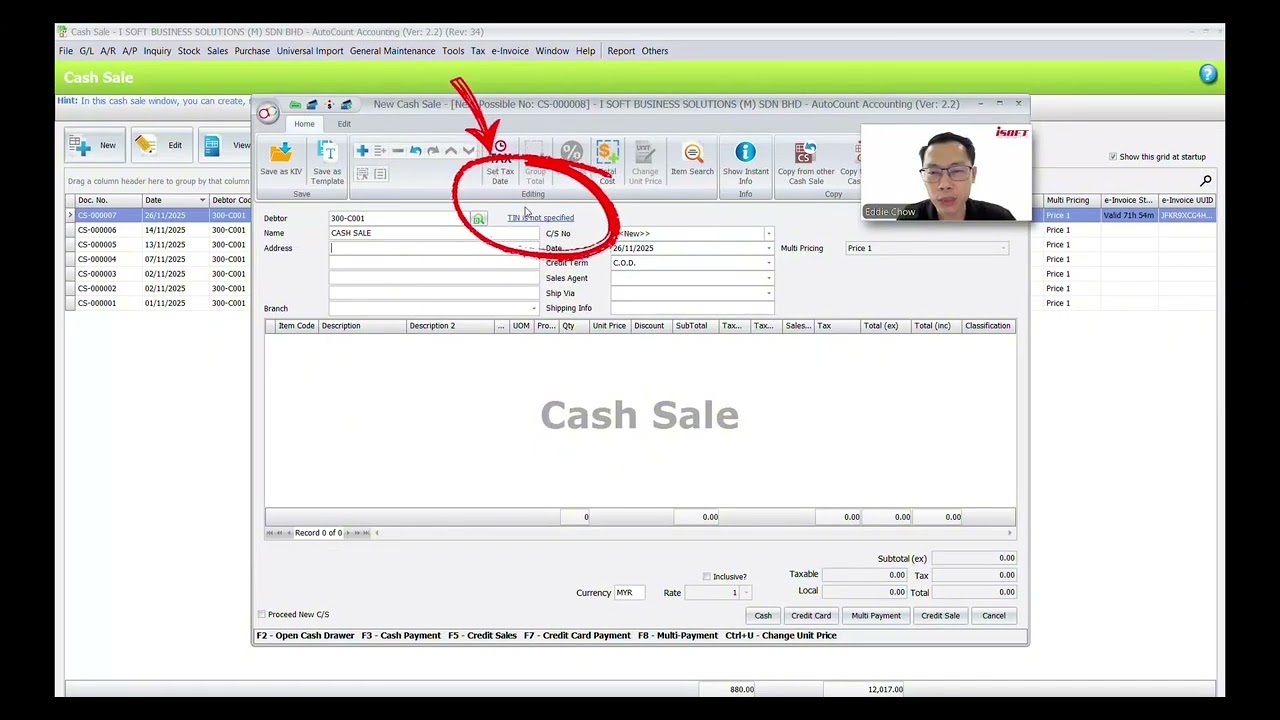
Task: Click the first quick access toolbar icon
Action: click(x=295, y=104)
